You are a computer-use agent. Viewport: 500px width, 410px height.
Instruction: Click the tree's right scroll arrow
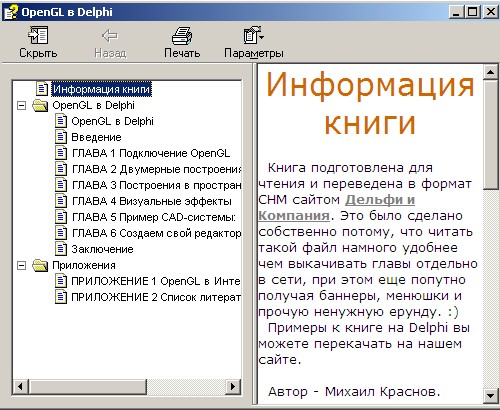[x=233, y=387]
